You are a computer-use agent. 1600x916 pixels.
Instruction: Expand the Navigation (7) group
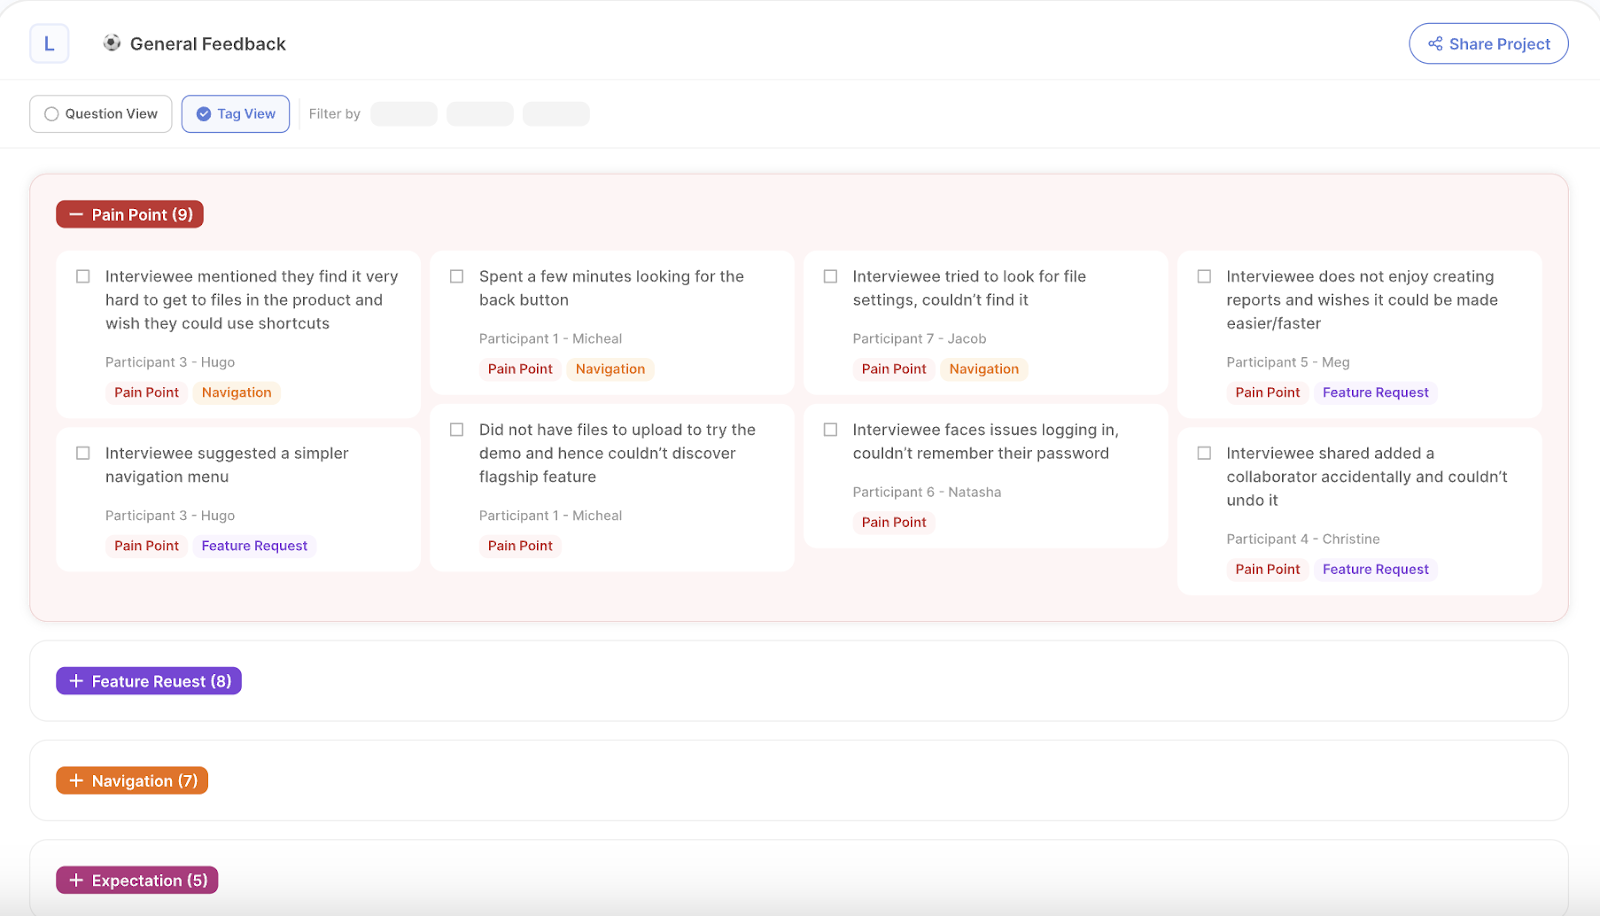coord(131,780)
